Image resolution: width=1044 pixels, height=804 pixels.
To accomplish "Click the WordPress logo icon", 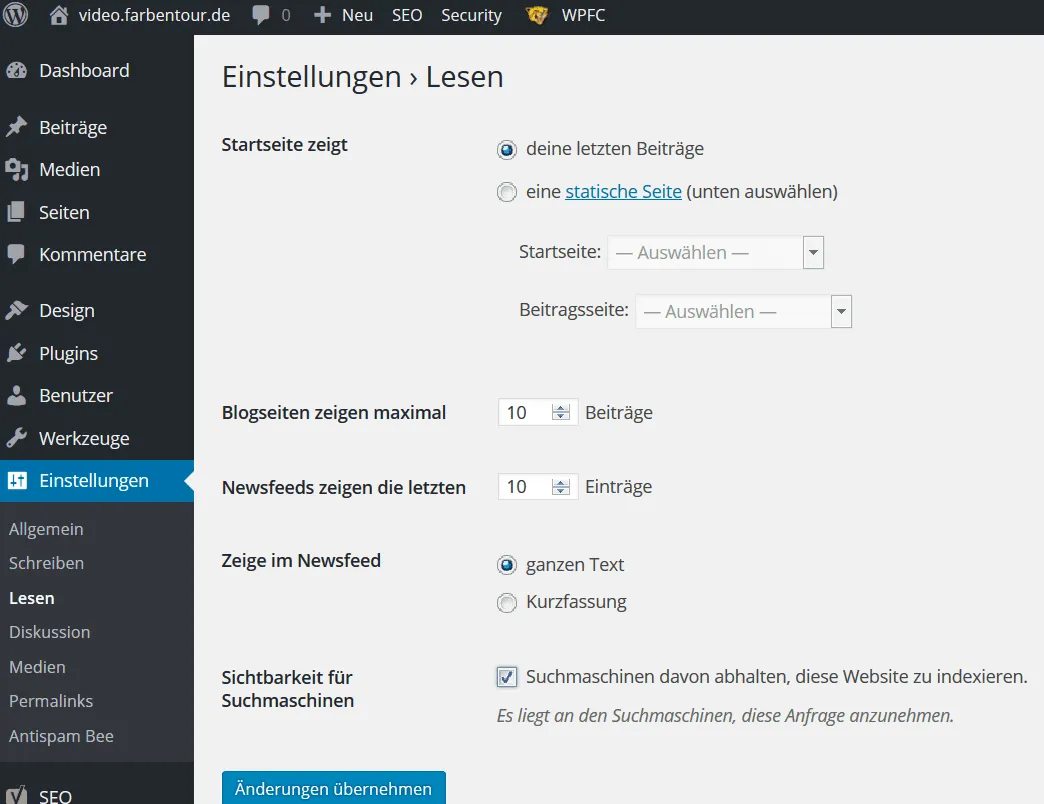I will (x=15, y=15).
